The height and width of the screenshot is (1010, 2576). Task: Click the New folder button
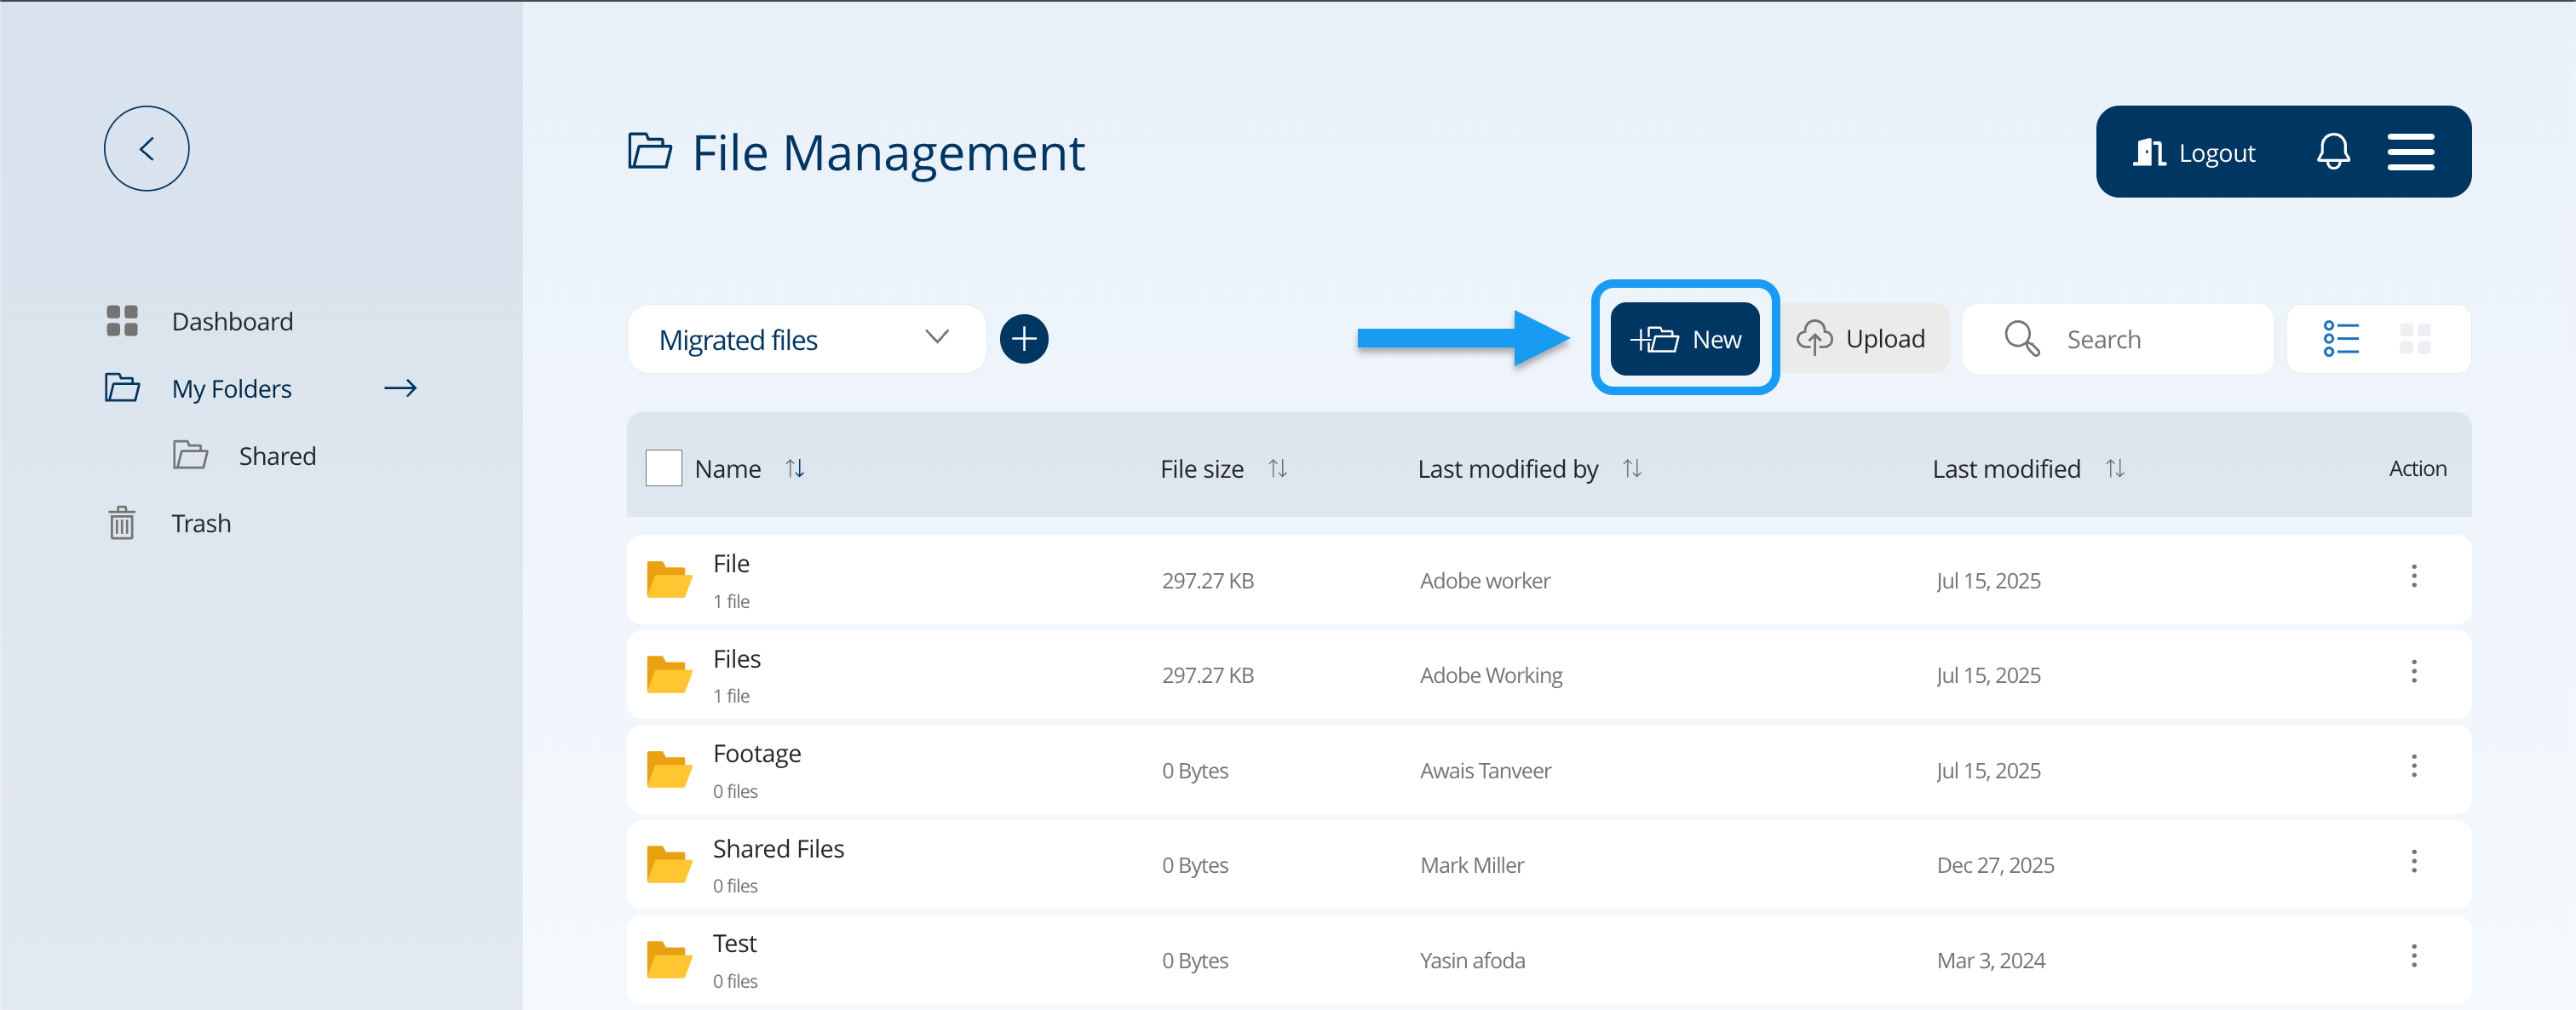tap(1684, 339)
